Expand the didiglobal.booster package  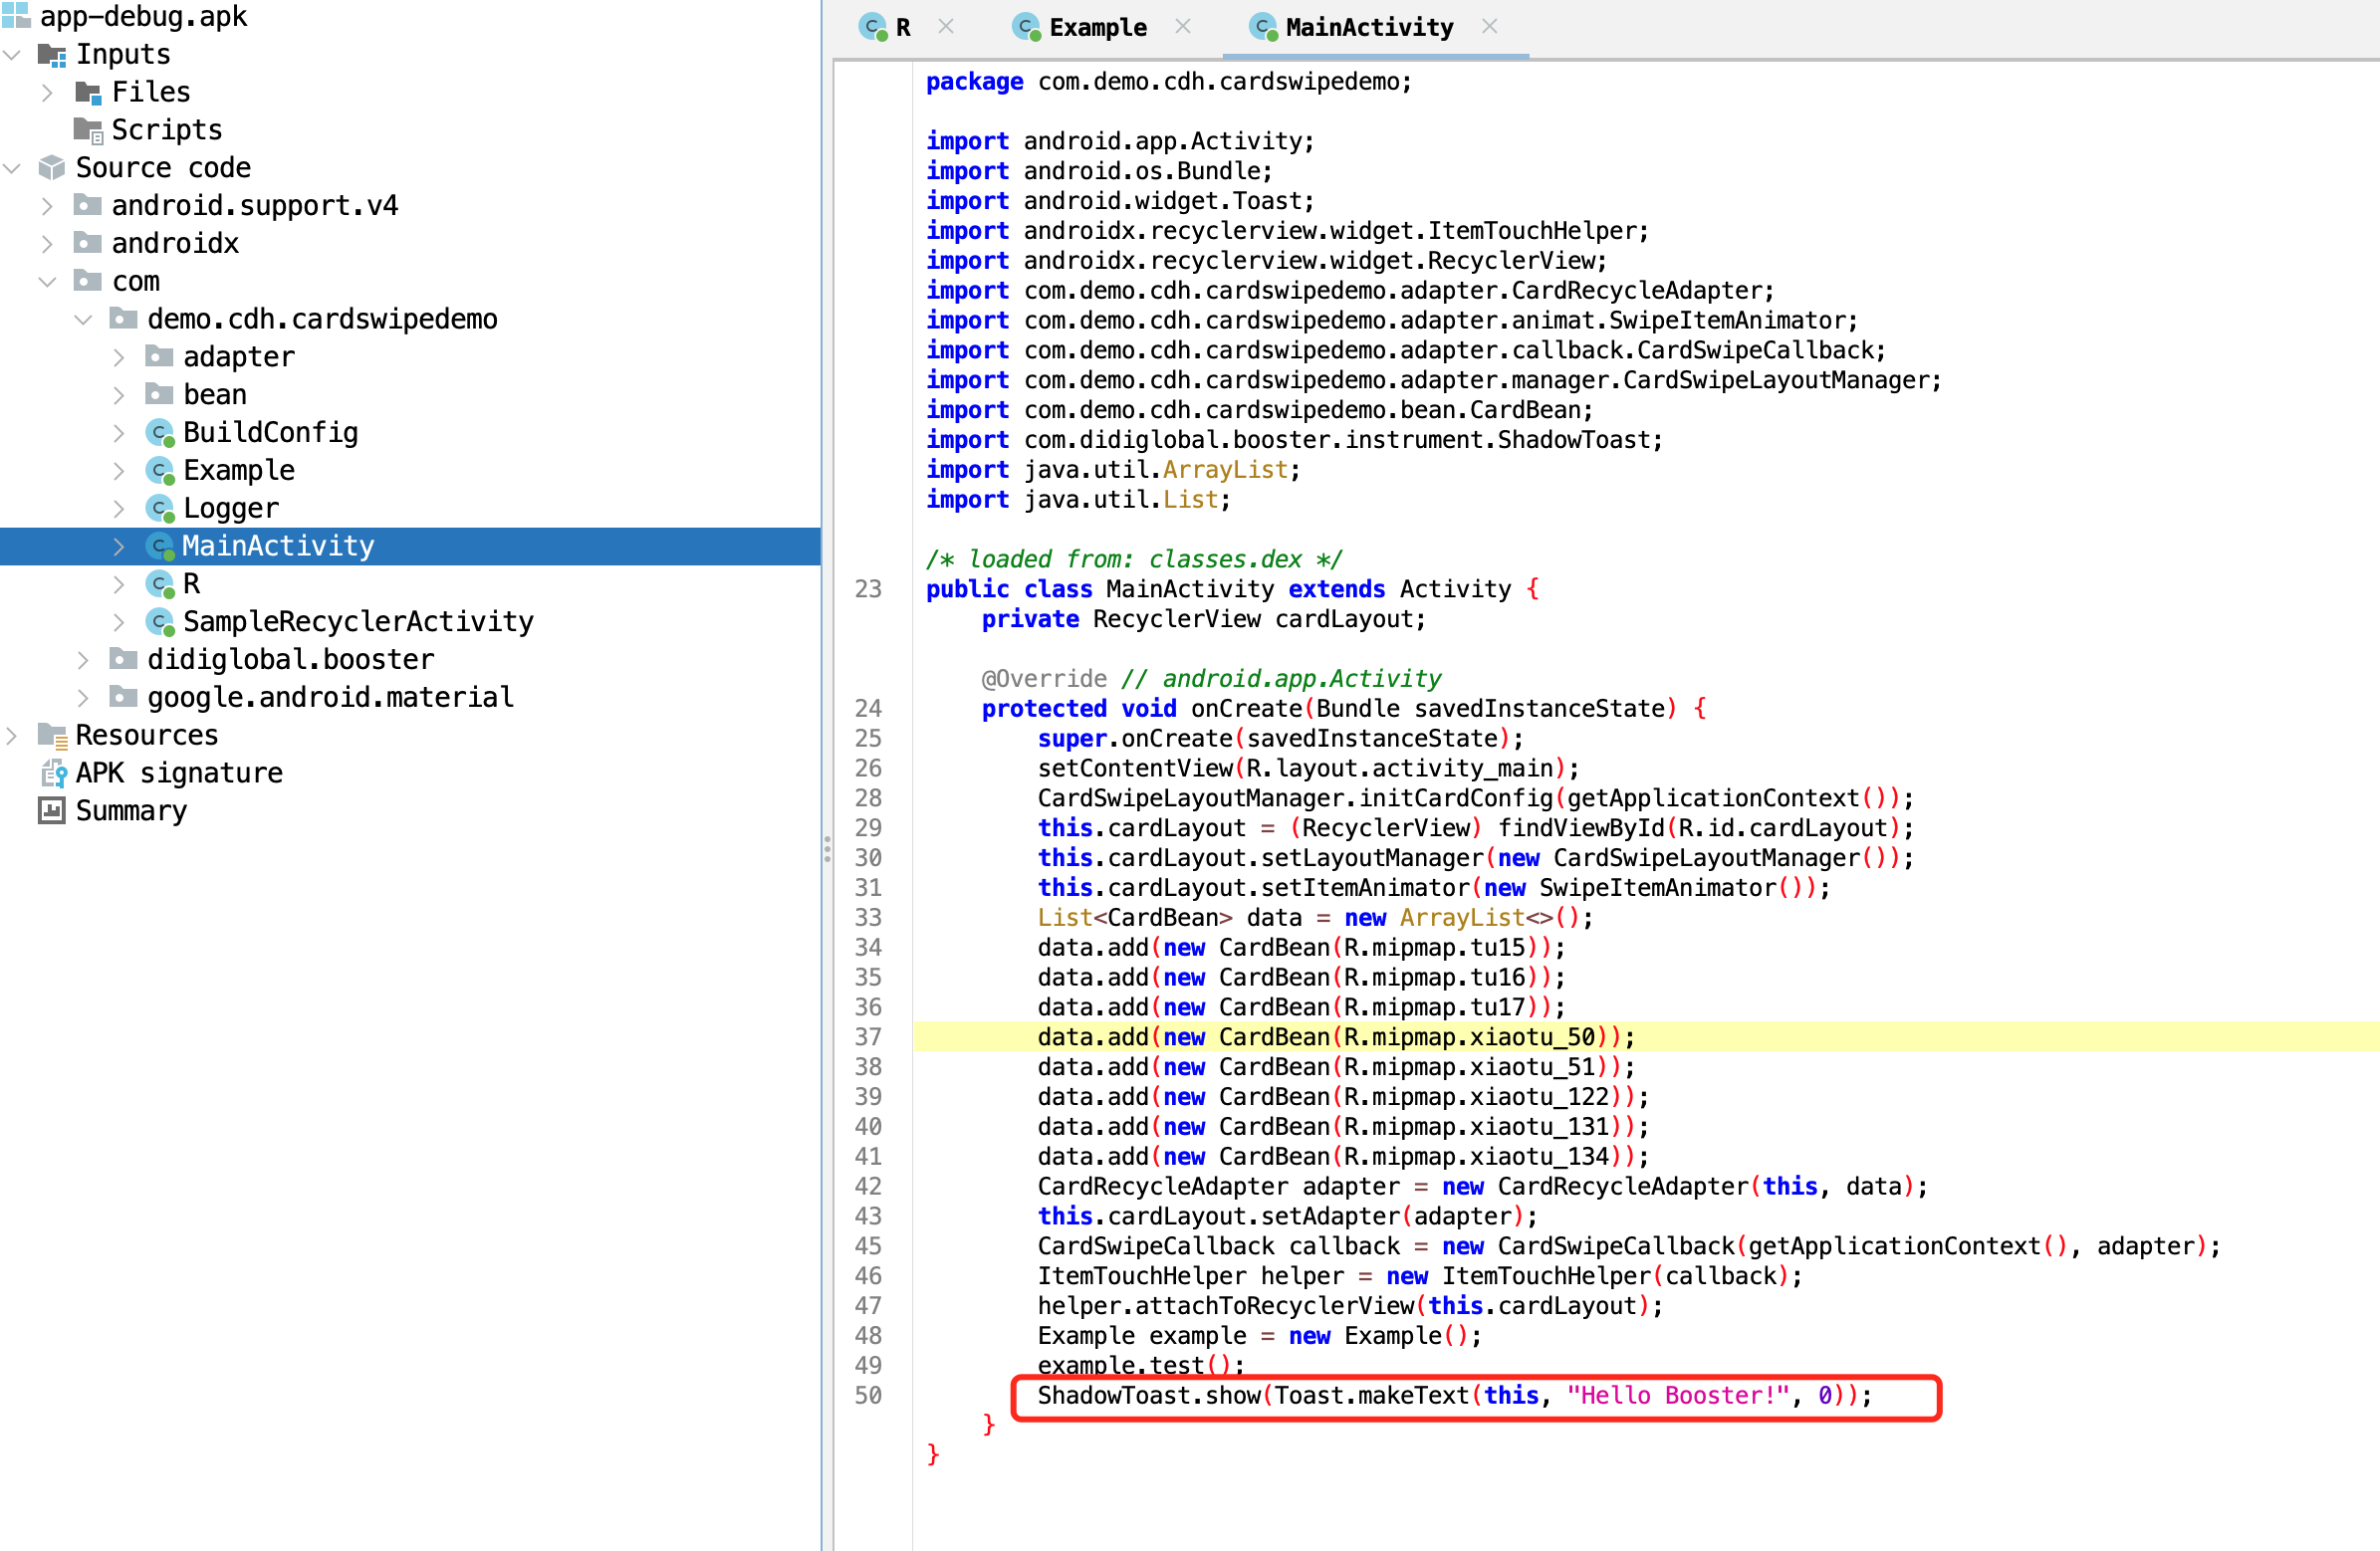83,659
